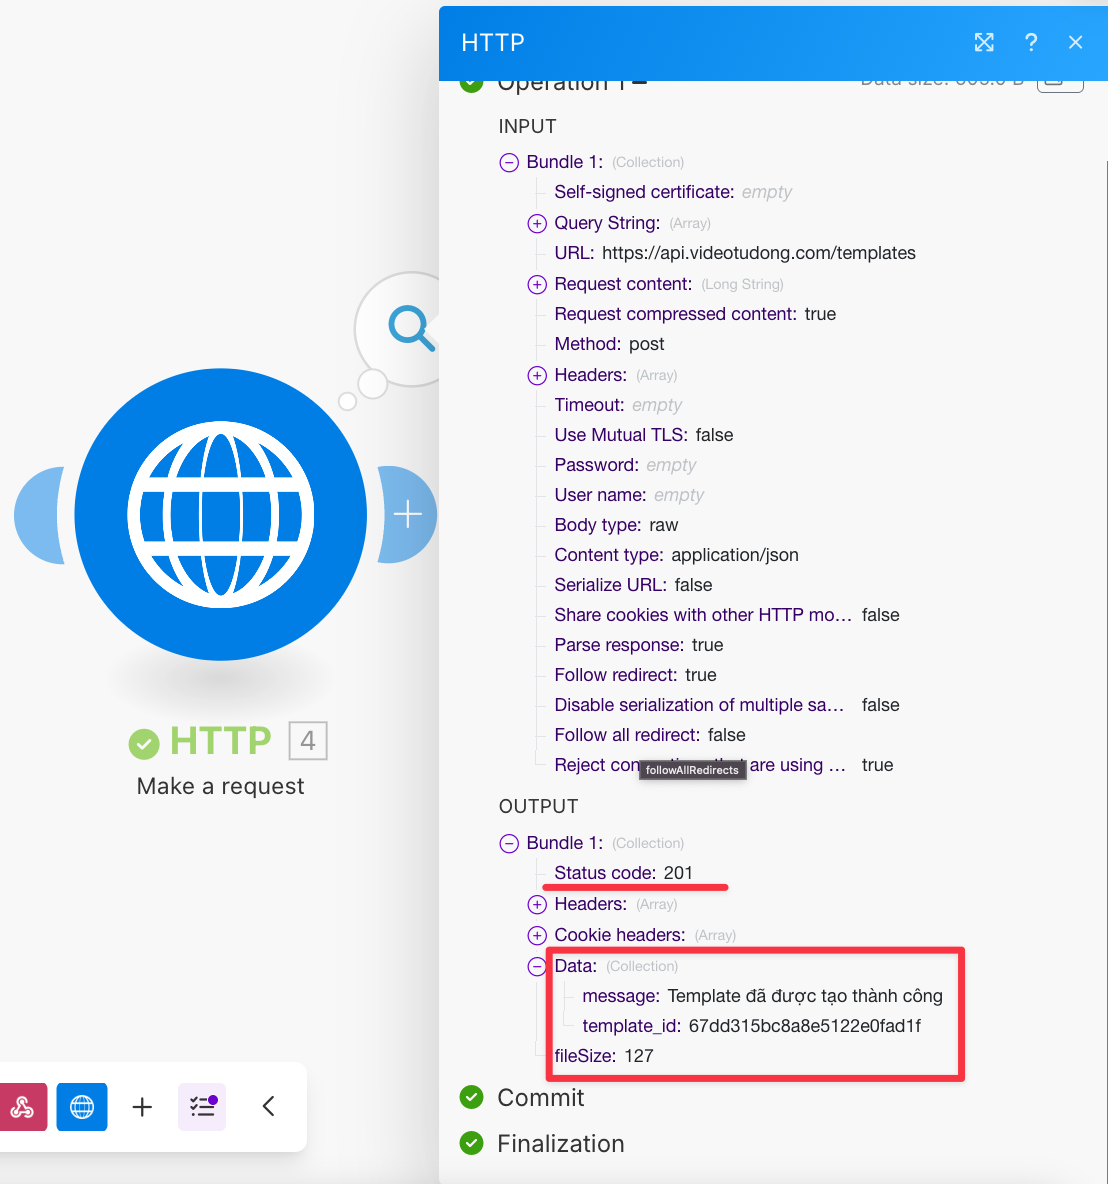Click the Status code label
1108x1184 pixels.
tap(604, 873)
